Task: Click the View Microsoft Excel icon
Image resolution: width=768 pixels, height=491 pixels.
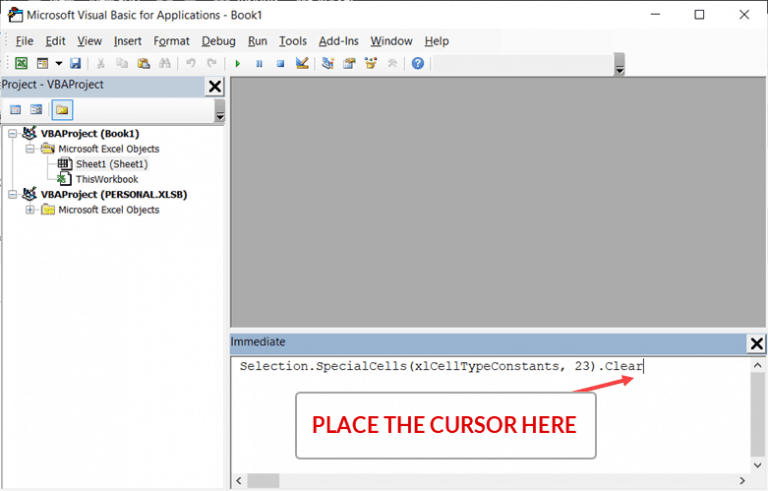Action: (22, 63)
